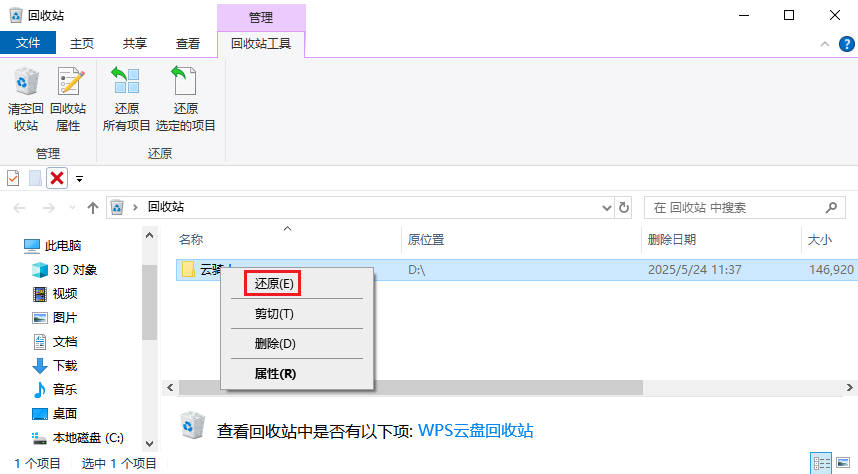The width and height of the screenshot is (858, 474).
Task: Click the 文件 file menu button
Action: pyautogui.click(x=28, y=44)
